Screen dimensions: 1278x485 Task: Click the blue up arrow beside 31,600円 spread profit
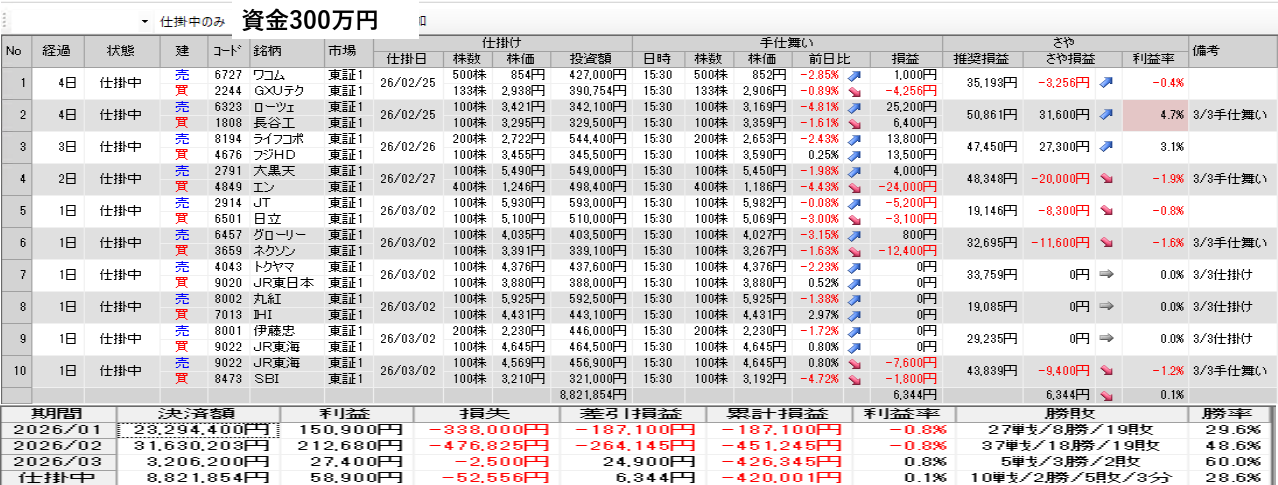click(x=1106, y=114)
